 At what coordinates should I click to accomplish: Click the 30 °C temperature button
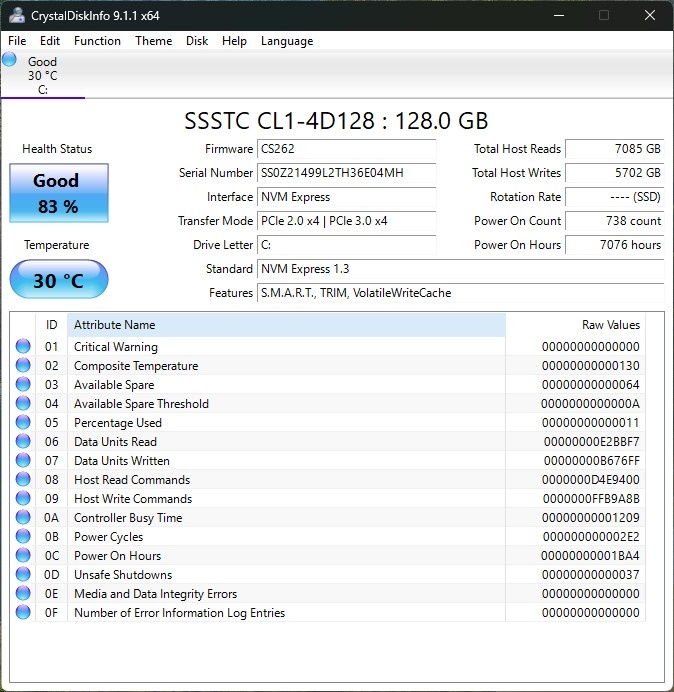coord(59,280)
